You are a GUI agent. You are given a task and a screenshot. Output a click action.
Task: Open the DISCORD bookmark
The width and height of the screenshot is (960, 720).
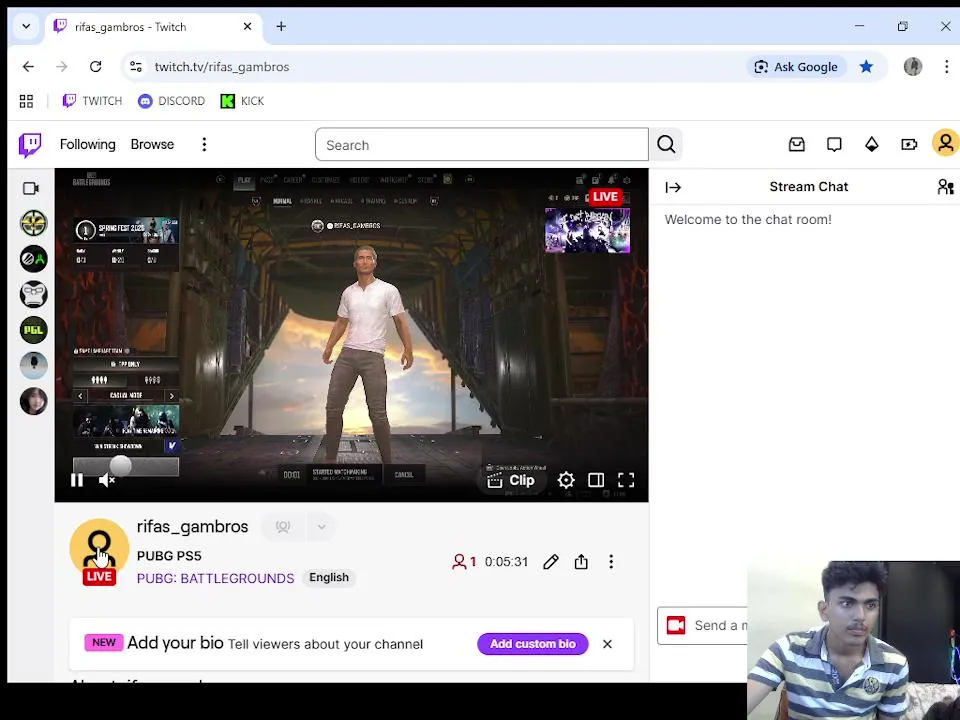(x=171, y=101)
